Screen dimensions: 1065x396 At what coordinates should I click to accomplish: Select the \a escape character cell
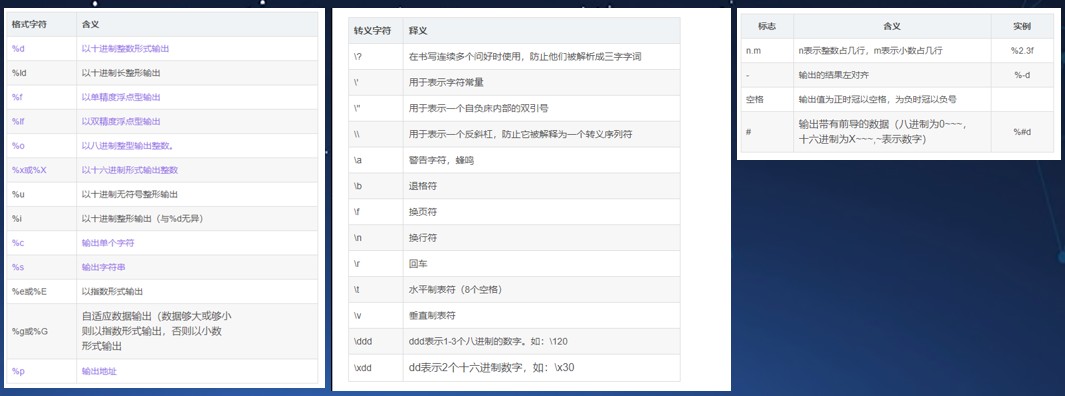(376, 160)
